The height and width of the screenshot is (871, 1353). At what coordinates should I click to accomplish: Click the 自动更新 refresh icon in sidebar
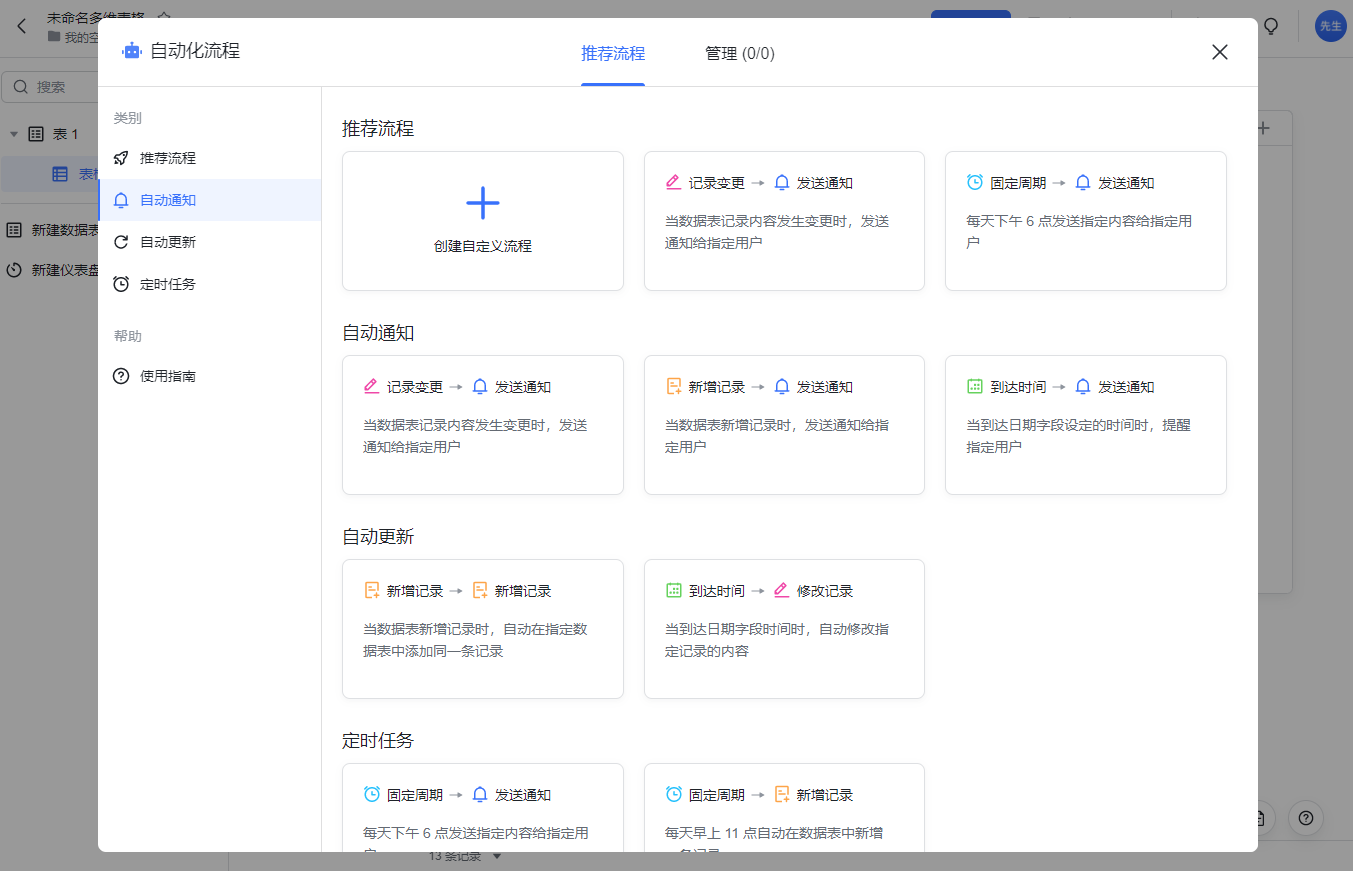tap(121, 242)
